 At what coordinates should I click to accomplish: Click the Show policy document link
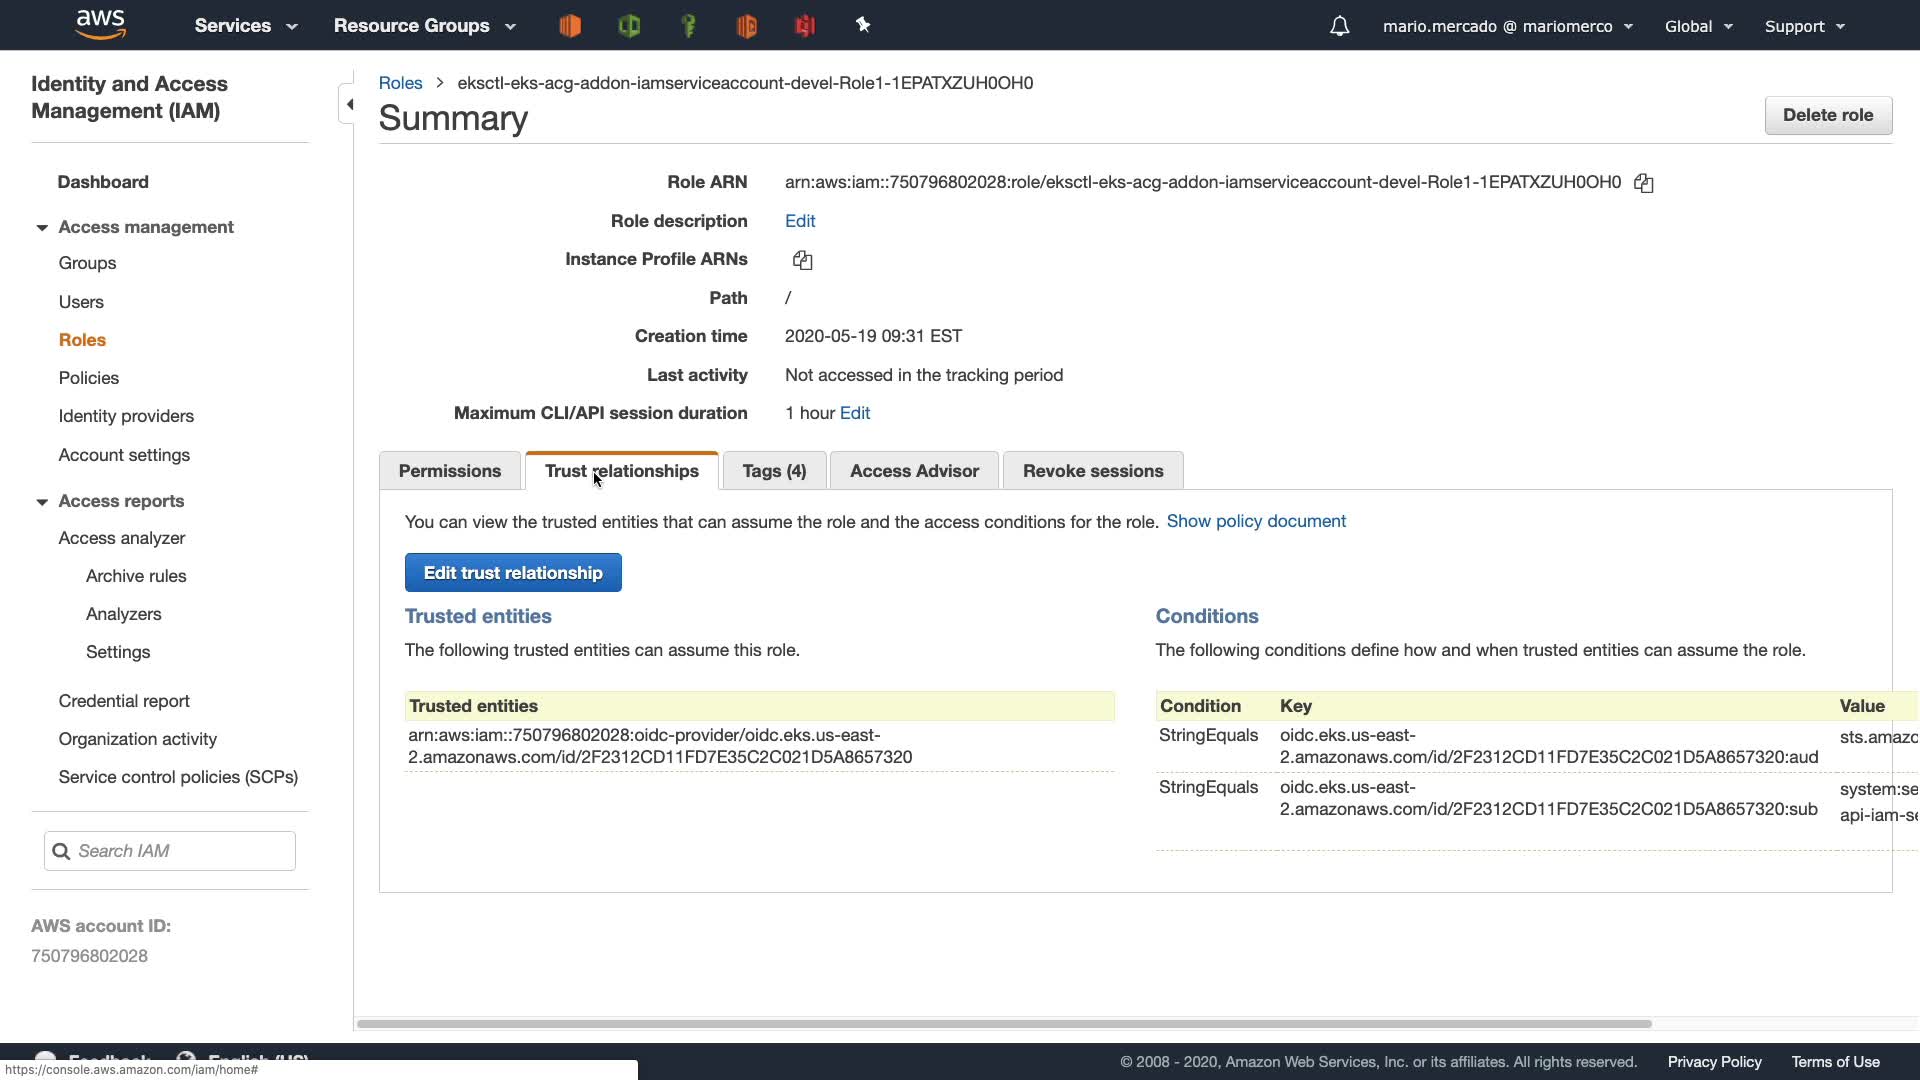[x=1256, y=521]
